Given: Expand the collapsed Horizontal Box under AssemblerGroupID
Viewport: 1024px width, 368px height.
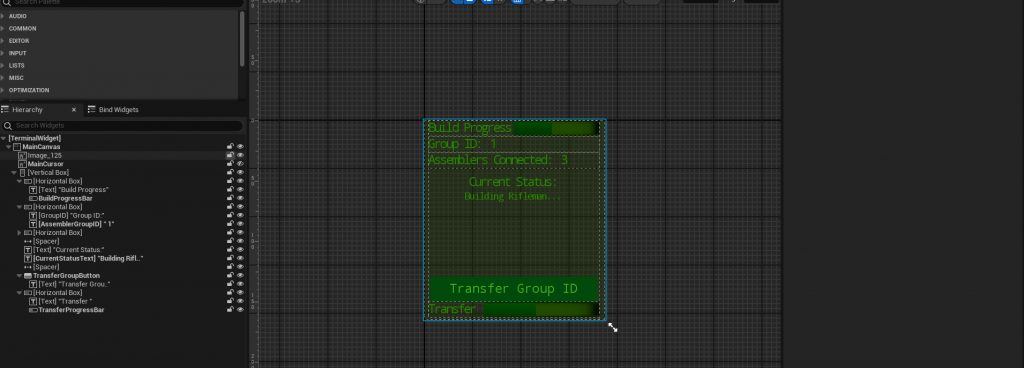Looking at the screenshot, I should pos(20,233).
